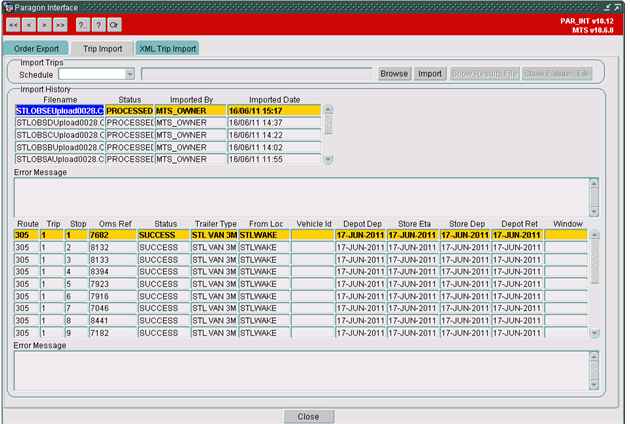This screenshot has height=424, width=630.
Task: Click upper Error Message scroll up arrow
Action: coord(594,184)
